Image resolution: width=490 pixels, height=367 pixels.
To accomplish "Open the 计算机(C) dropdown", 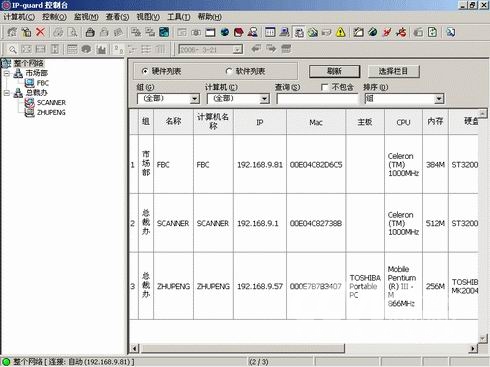I will 265,99.
